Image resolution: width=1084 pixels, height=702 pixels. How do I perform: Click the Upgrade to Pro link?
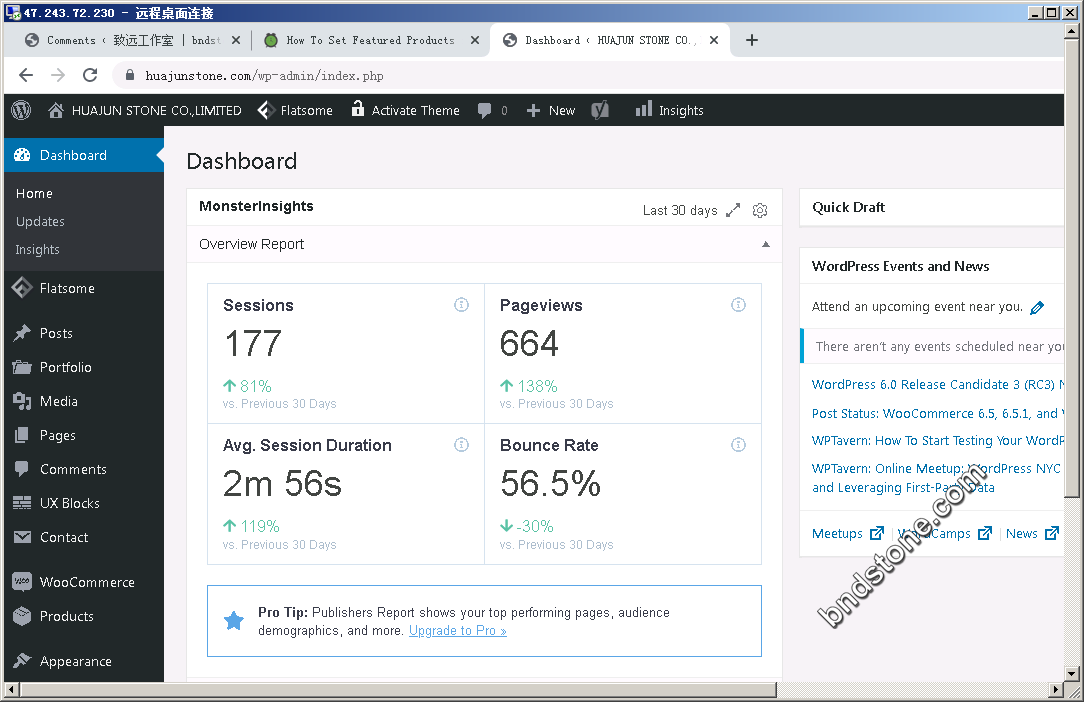click(x=458, y=631)
